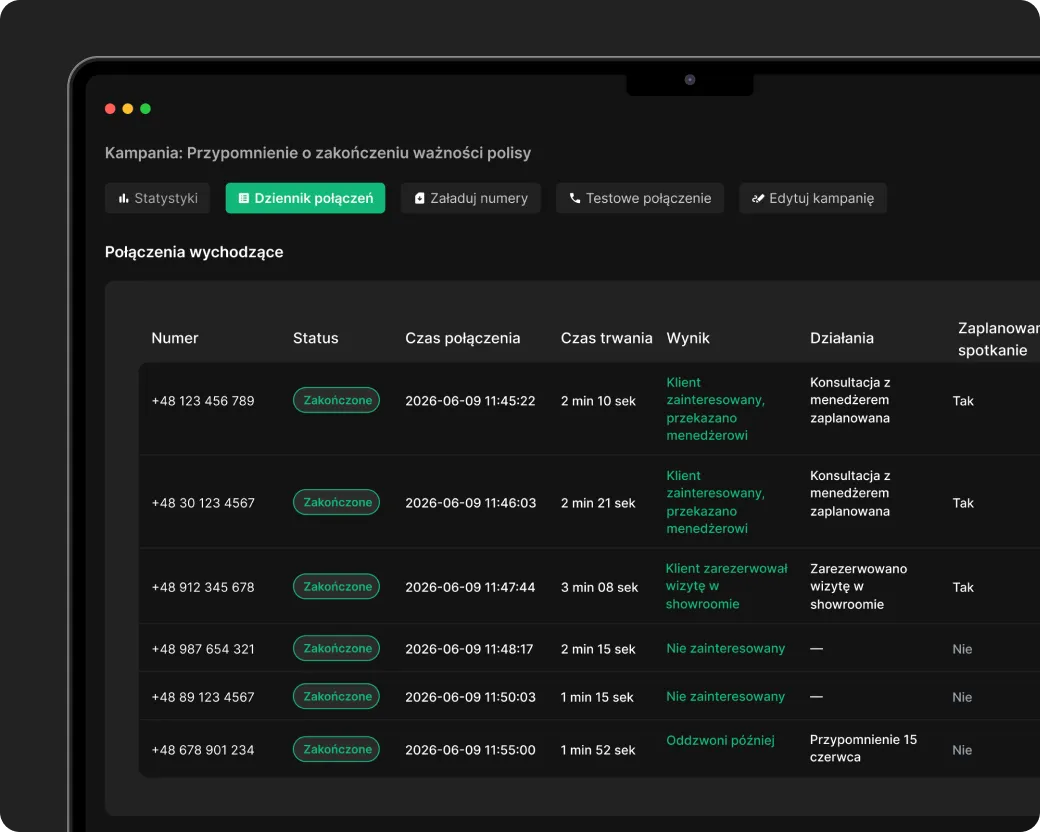
Task: Click Zakończone badge for +48 89 123 4567
Action: [336, 696]
